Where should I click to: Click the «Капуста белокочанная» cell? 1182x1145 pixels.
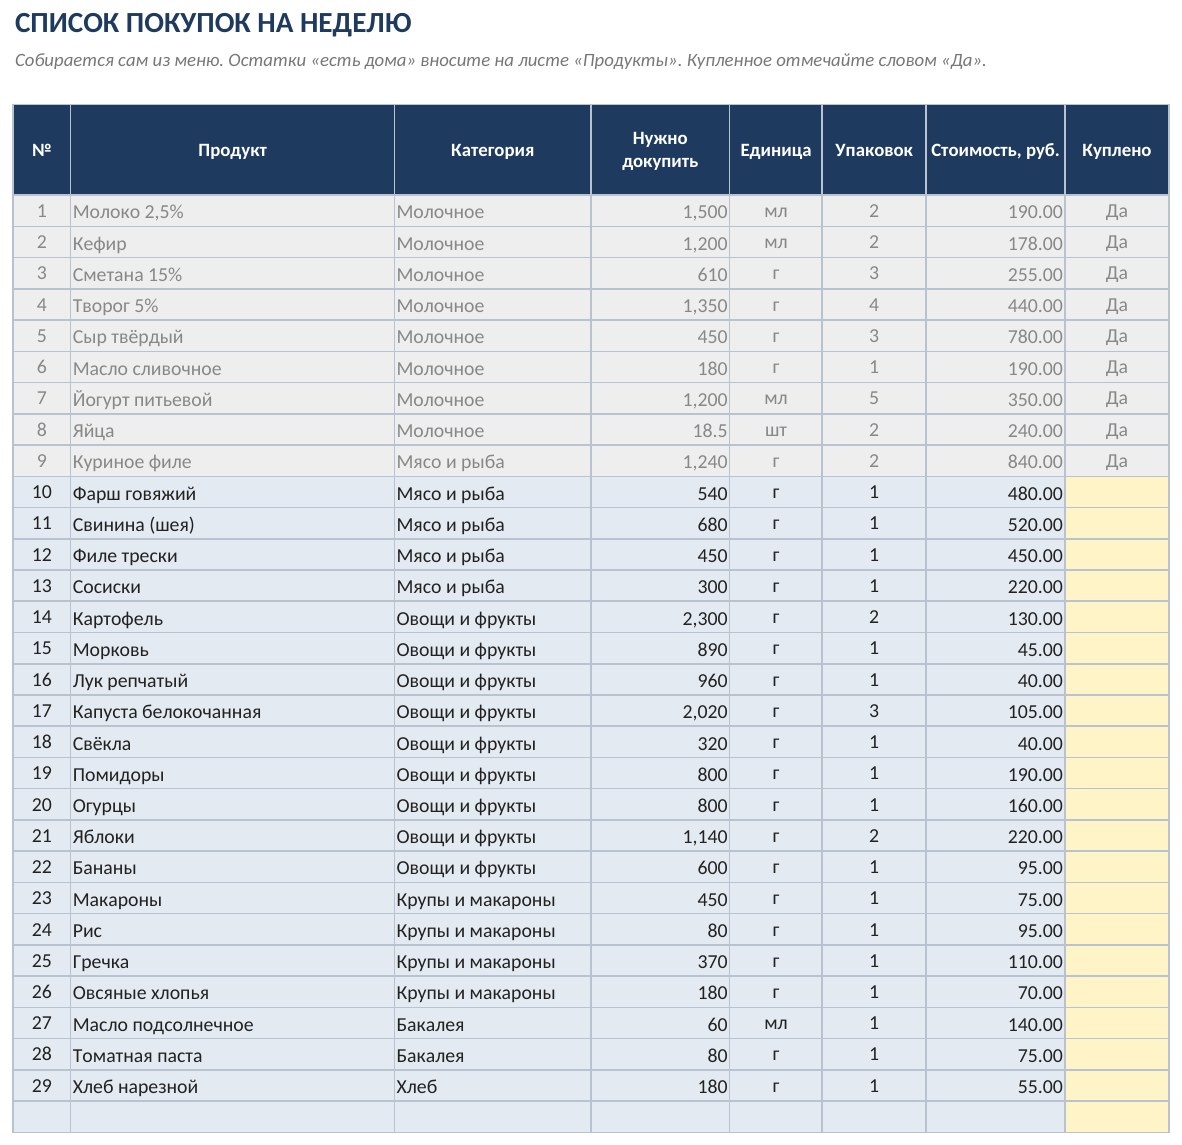[x=232, y=712]
